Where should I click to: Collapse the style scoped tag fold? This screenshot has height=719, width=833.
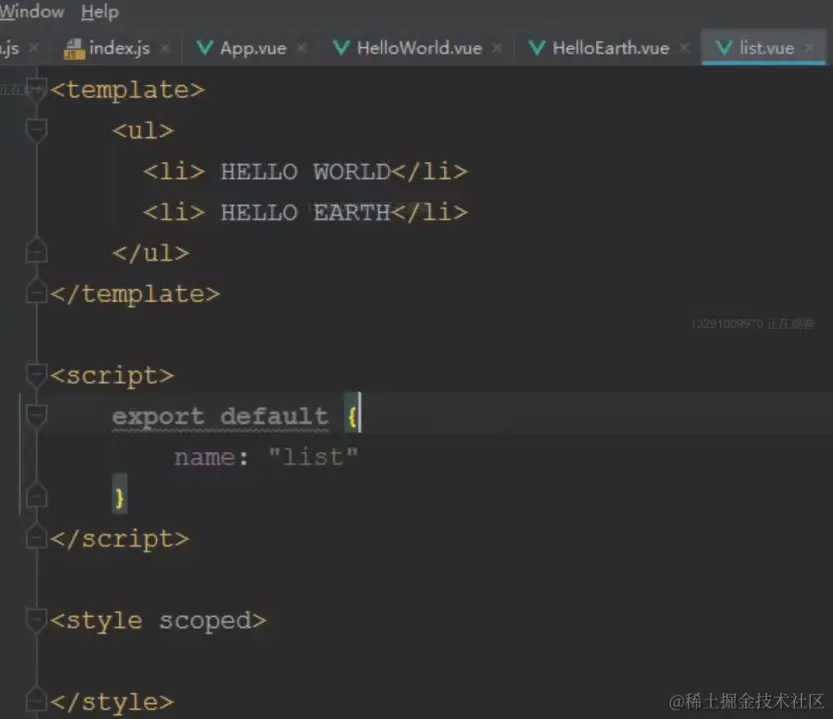pyautogui.click(x=36, y=620)
